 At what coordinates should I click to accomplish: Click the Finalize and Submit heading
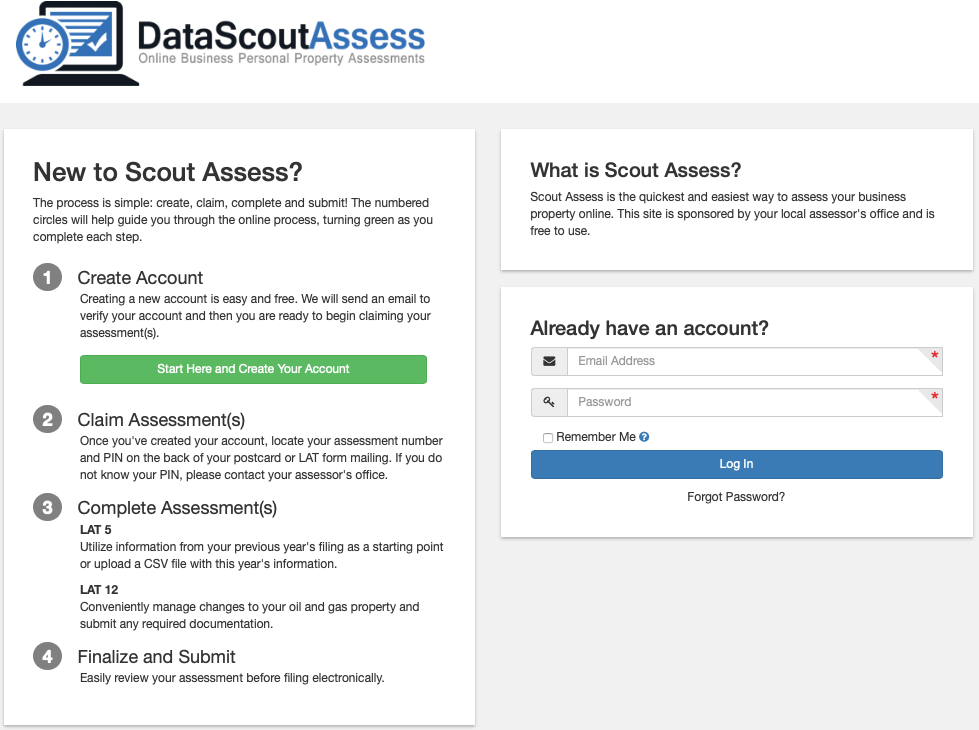click(x=157, y=657)
